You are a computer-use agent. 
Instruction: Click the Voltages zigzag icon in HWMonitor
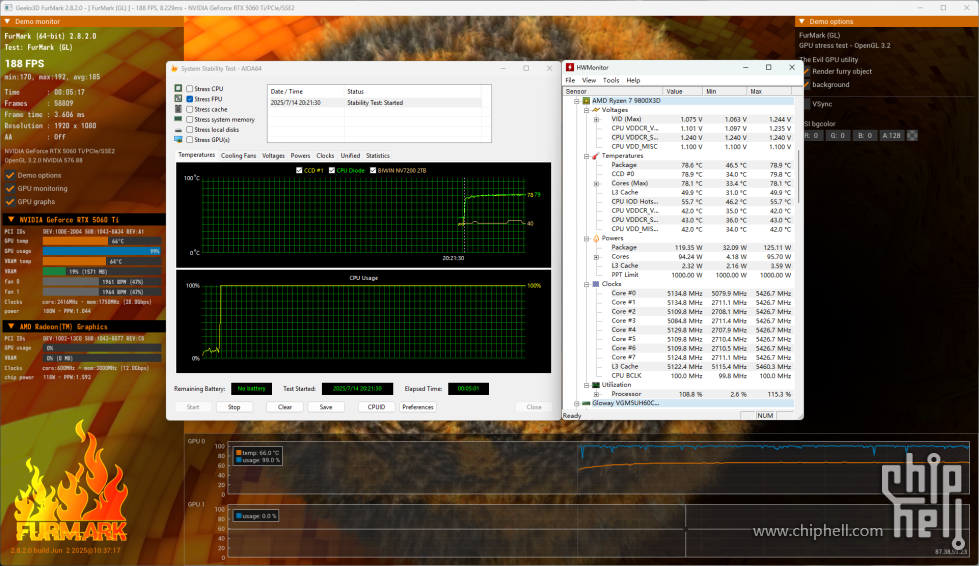[x=596, y=110]
